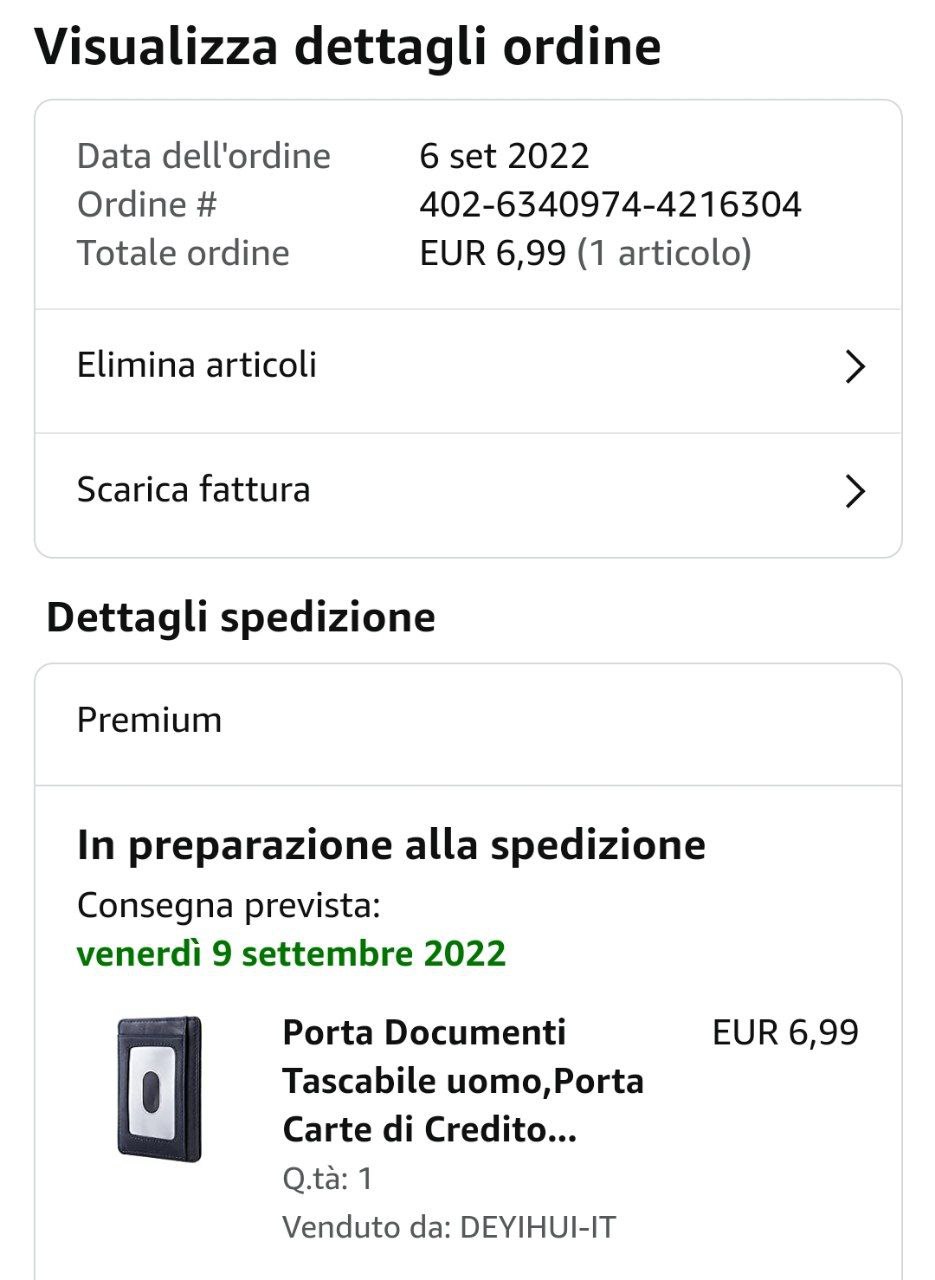Select the order number 402-6340974-4216304
935x1280 pixels.
pyautogui.click(x=610, y=205)
